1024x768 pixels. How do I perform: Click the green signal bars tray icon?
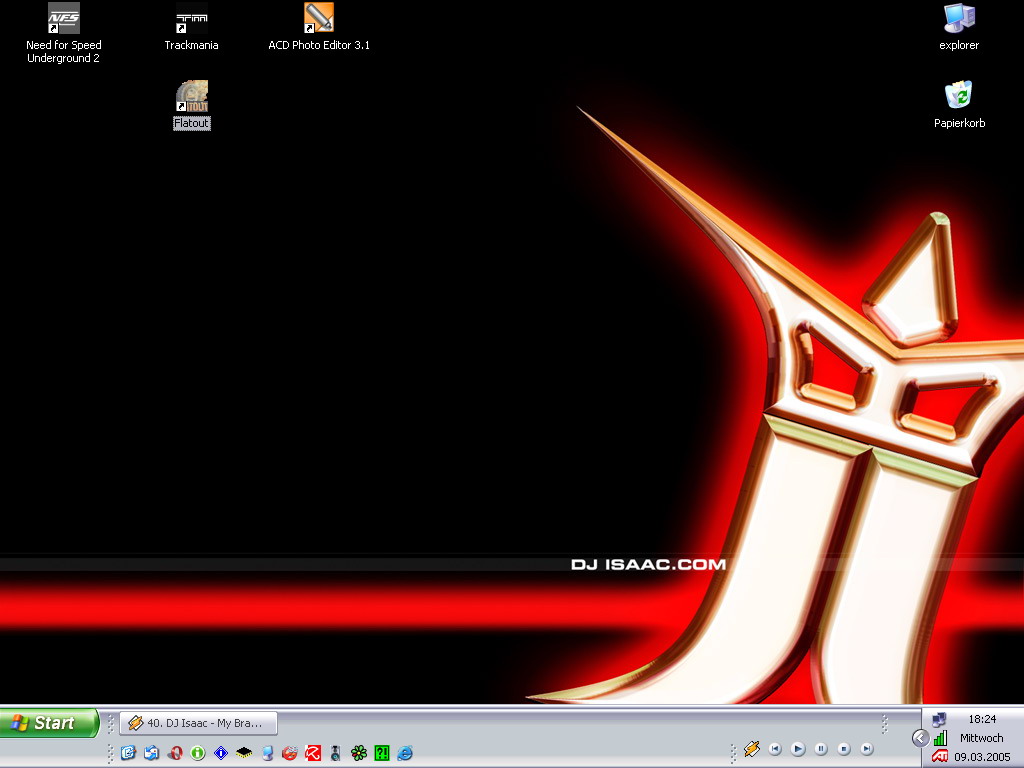point(940,739)
